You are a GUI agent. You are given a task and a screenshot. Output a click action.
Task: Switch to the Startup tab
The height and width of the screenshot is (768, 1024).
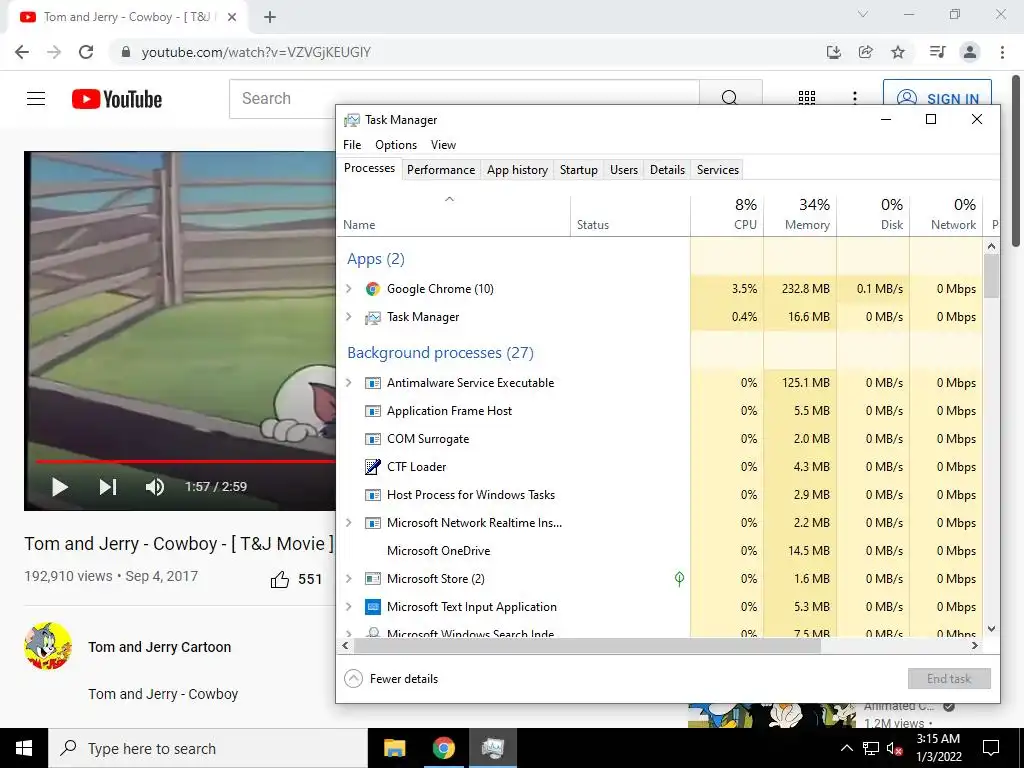[579, 170]
